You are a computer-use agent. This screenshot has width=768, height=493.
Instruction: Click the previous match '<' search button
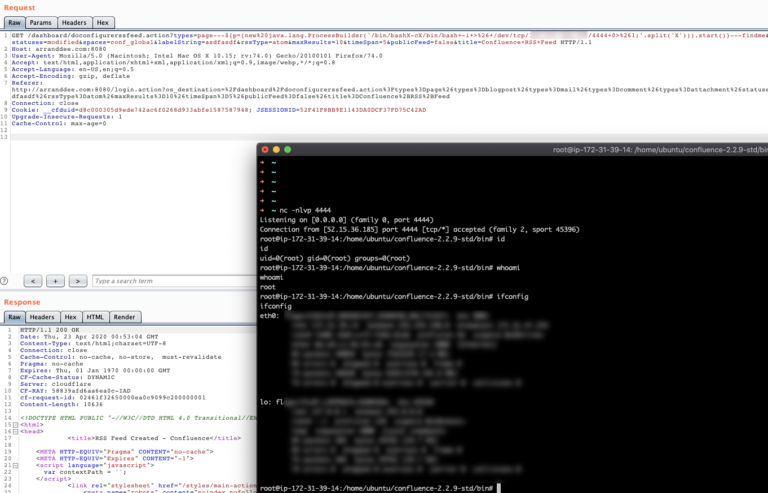pyautogui.click(x=32, y=281)
